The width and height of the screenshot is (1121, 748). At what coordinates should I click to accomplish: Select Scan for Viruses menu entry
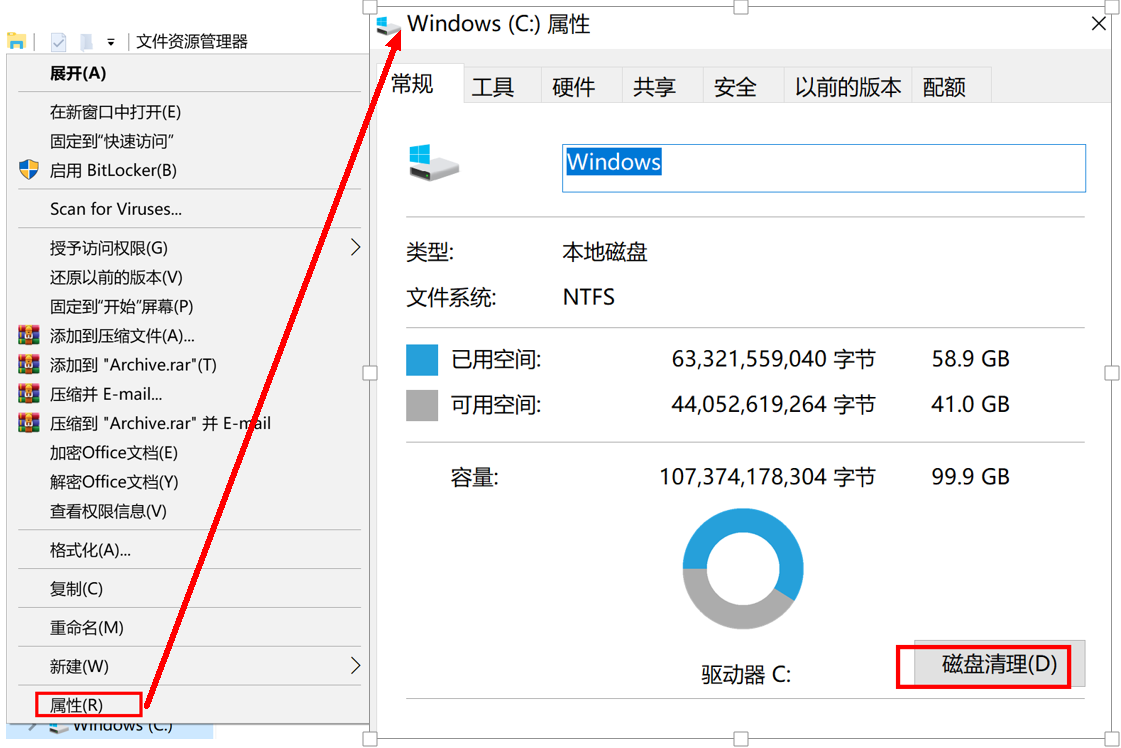click(x=116, y=209)
